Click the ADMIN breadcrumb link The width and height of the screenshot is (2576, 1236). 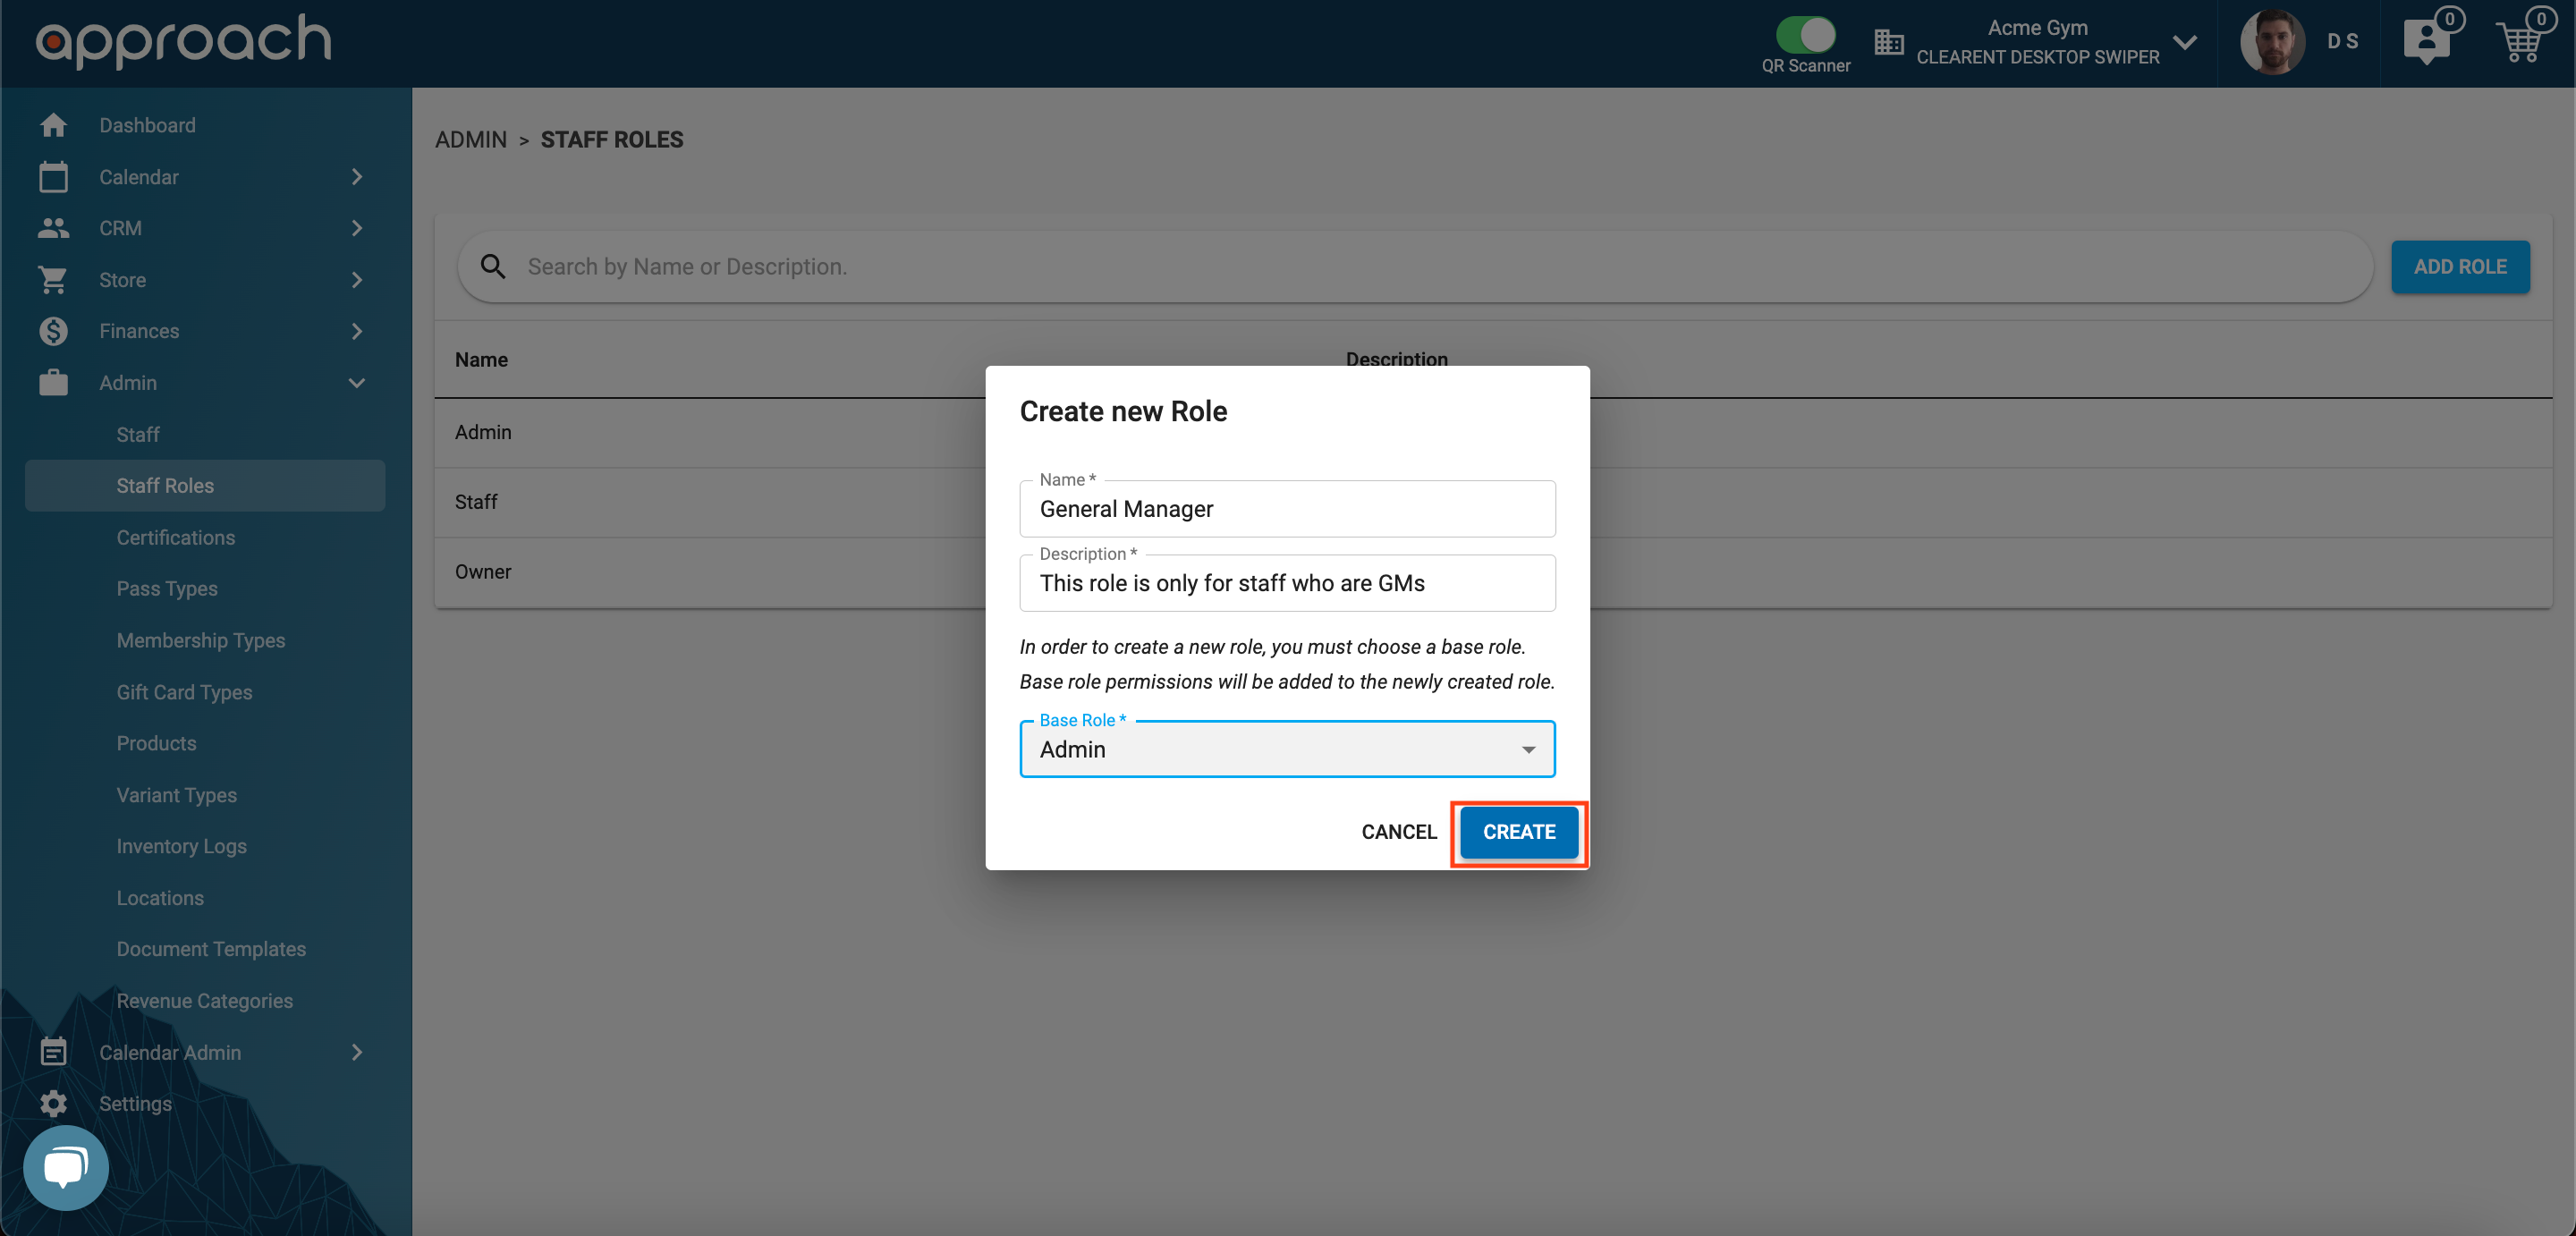click(x=471, y=139)
